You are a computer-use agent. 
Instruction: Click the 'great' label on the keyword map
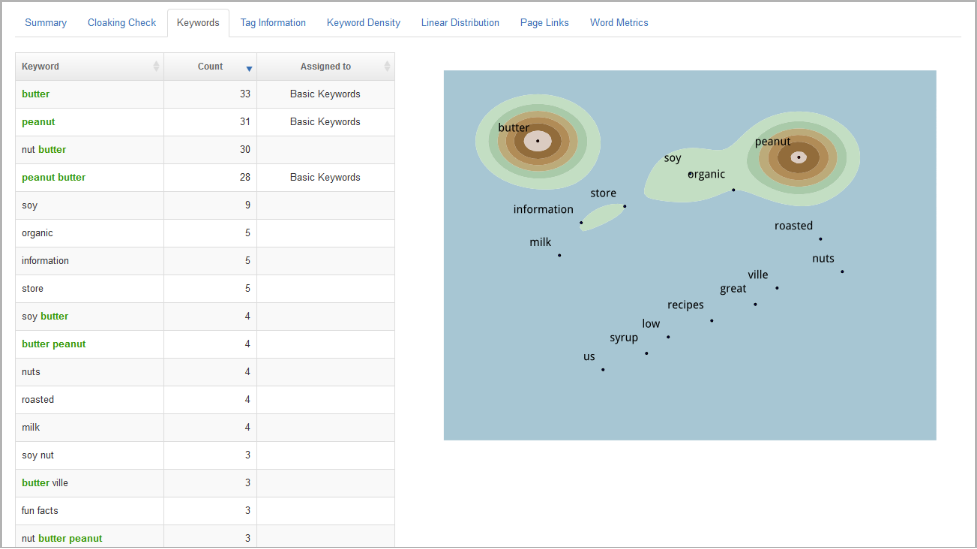pyautogui.click(x=733, y=289)
